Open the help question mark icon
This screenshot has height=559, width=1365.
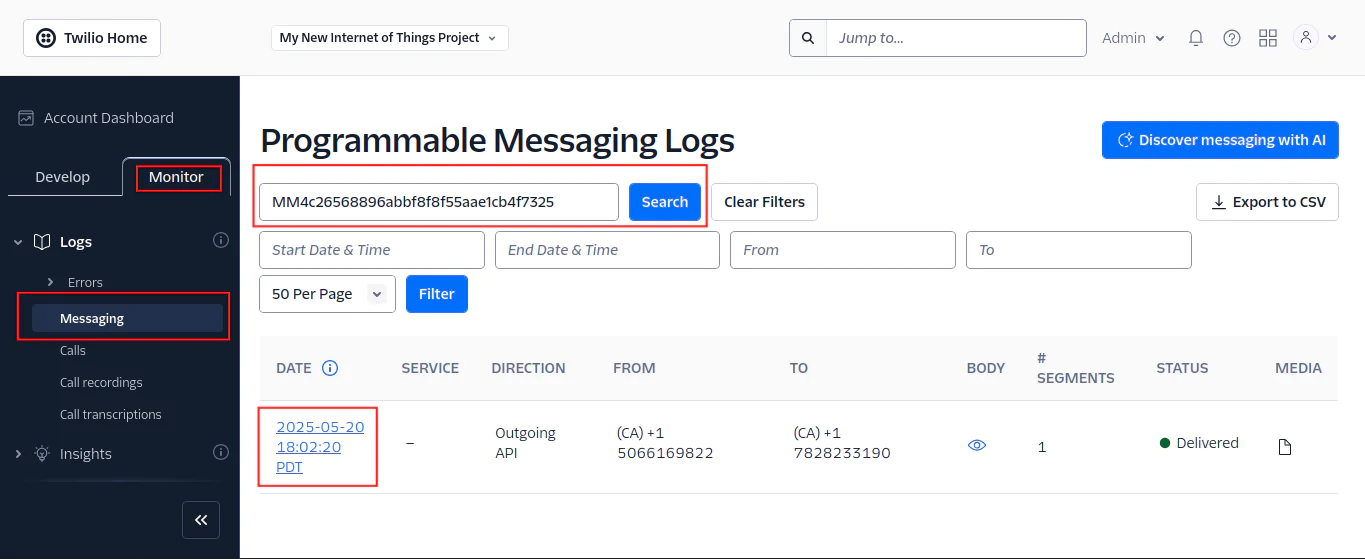pos(1232,38)
